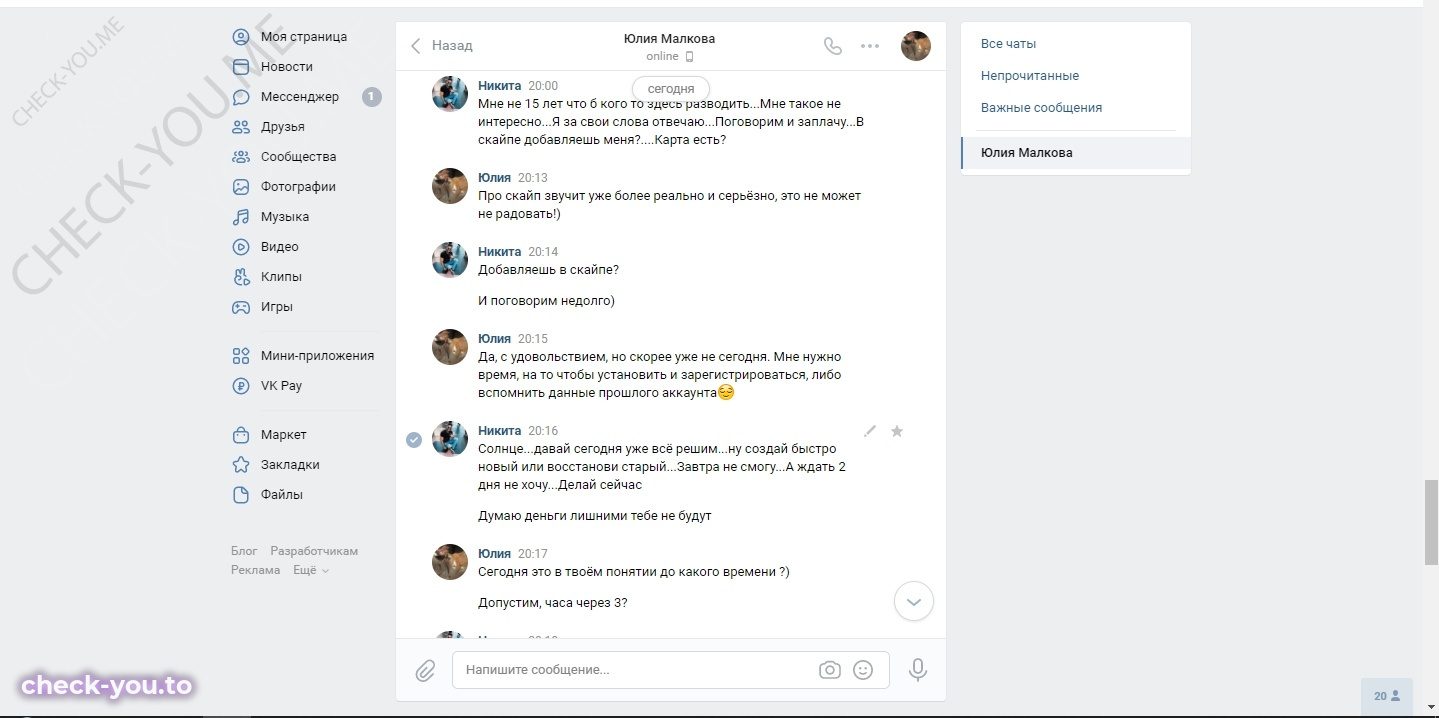Click the message 'Допустим, часа через 3?'
This screenshot has width=1439, height=718.
(x=553, y=603)
